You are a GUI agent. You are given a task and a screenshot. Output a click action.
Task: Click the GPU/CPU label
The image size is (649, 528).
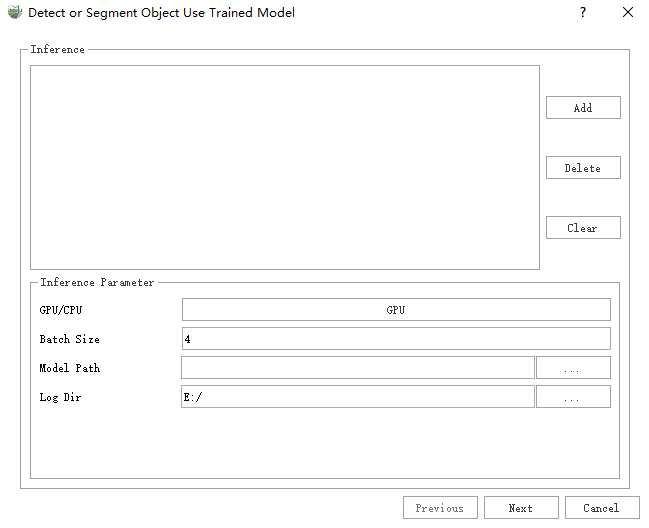pos(61,310)
